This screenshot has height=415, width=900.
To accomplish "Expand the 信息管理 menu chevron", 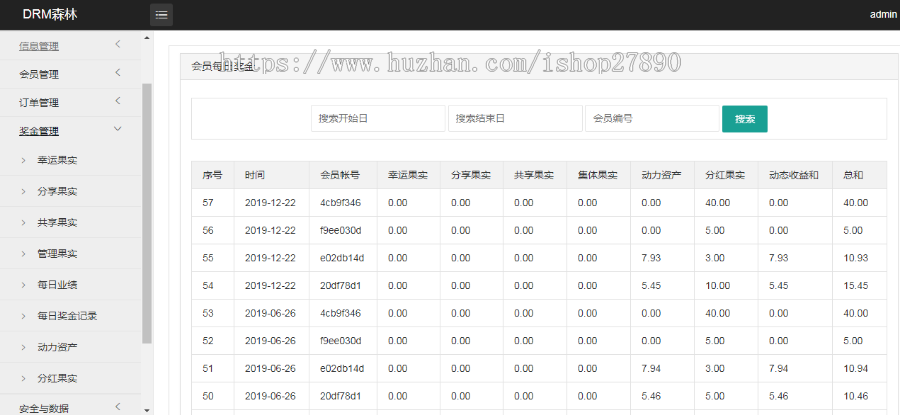I will coord(118,44).
